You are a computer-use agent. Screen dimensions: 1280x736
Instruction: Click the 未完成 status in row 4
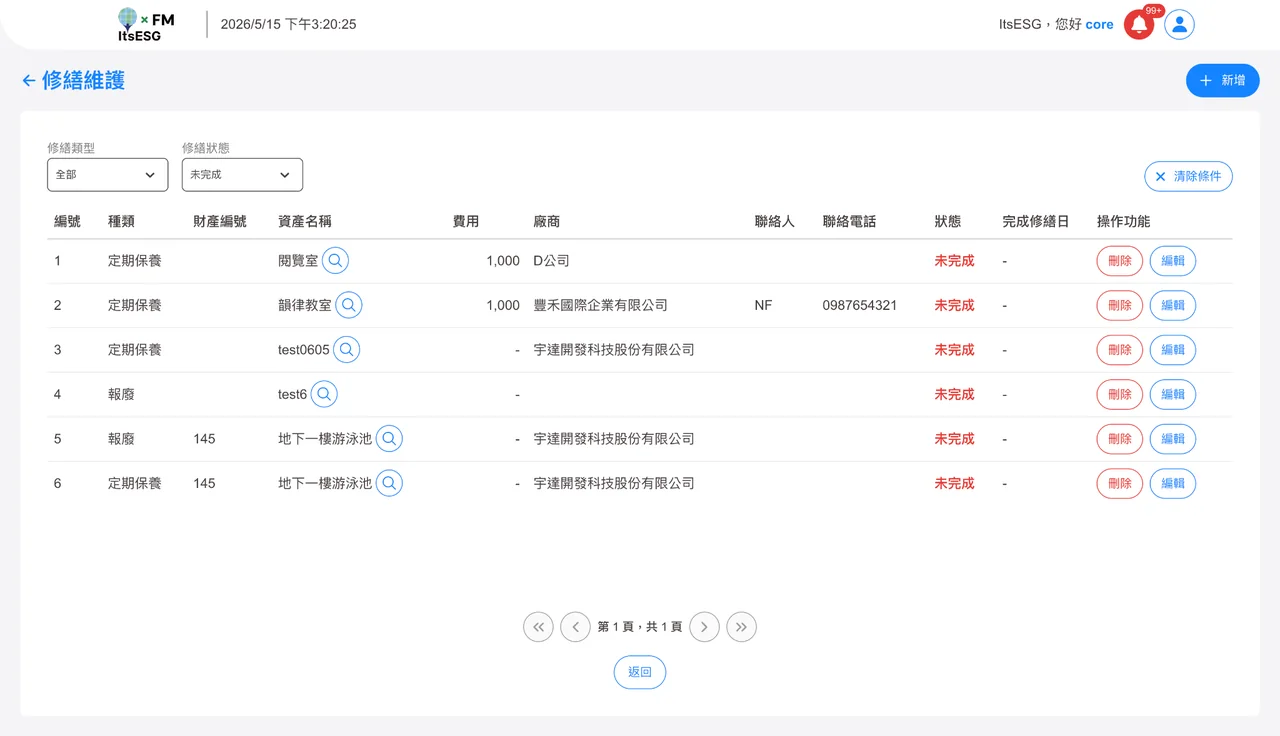click(954, 394)
